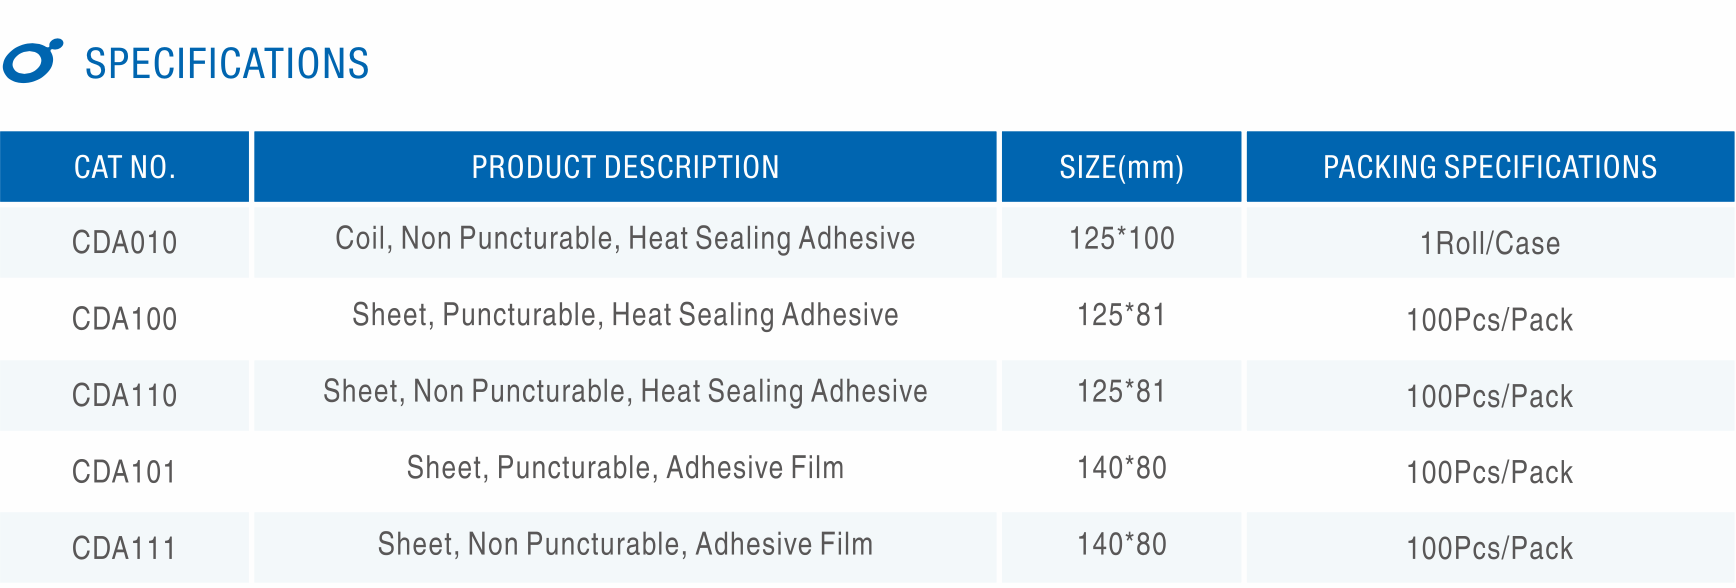Click the SPECIFICATIONS heading text
This screenshot has height=588, width=1736.
click(x=227, y=64)
